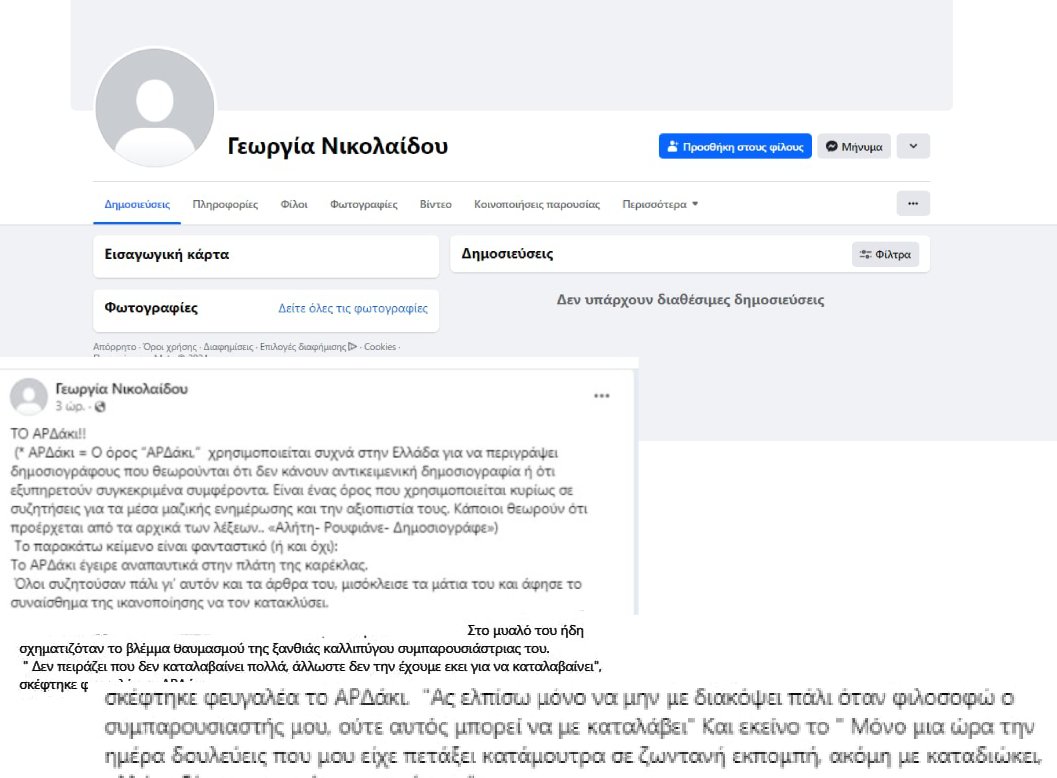Click the Cookies footer link
The width and height of the screenshot is (1057, 778).
coord(380,347)
